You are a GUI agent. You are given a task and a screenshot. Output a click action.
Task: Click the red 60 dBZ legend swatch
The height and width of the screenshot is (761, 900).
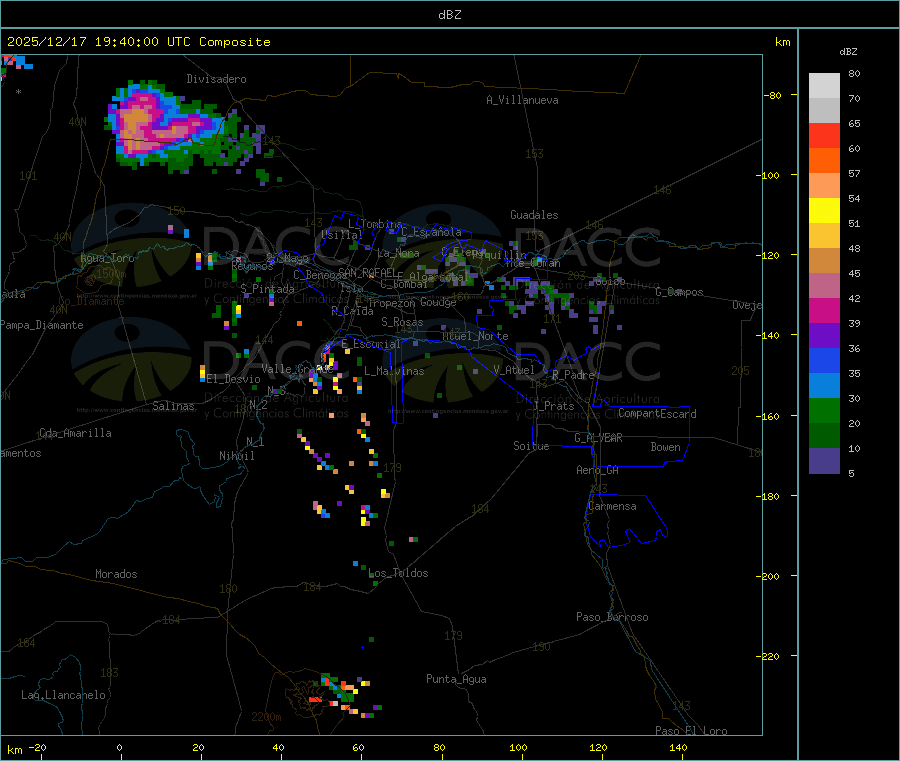(x=824, y=135)
